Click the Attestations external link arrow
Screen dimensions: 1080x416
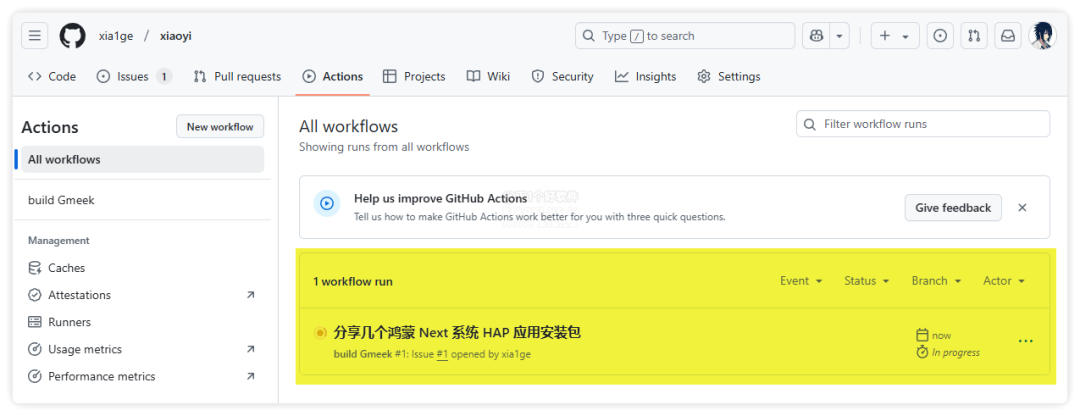(x=251, y=295)
